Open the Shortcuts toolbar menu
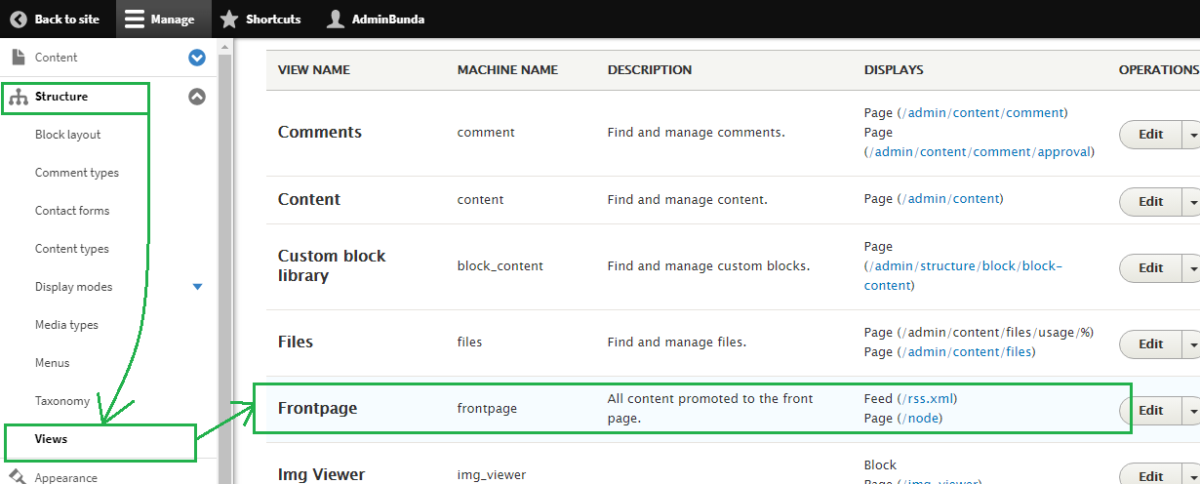The width and height of the screenshot is (1200, 484). [x=260, y=19]
